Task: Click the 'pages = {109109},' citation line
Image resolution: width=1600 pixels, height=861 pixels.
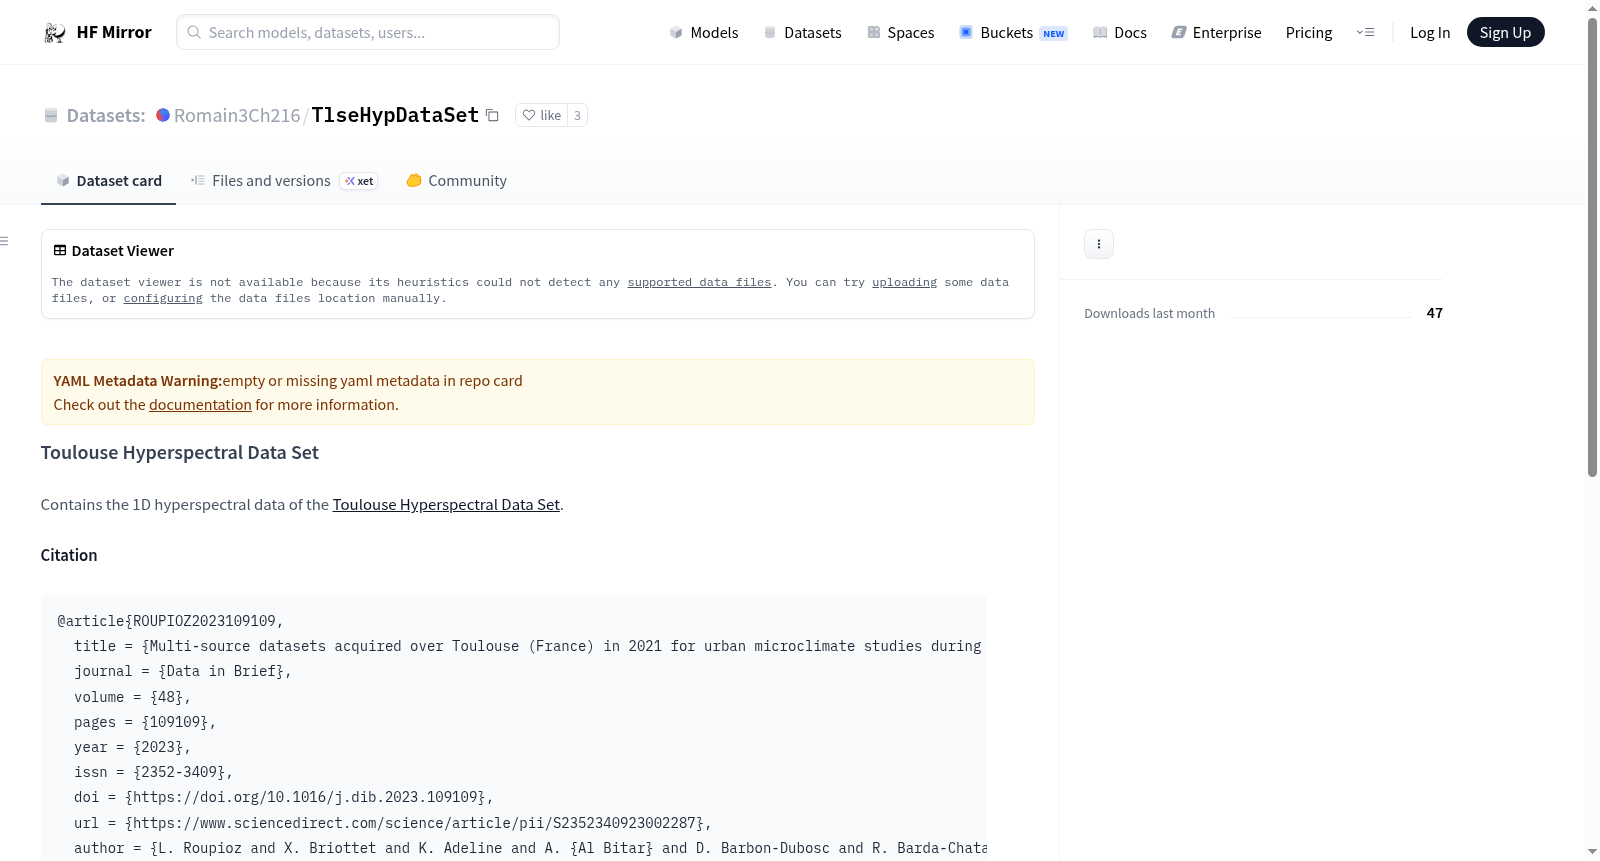Action: 145,722
